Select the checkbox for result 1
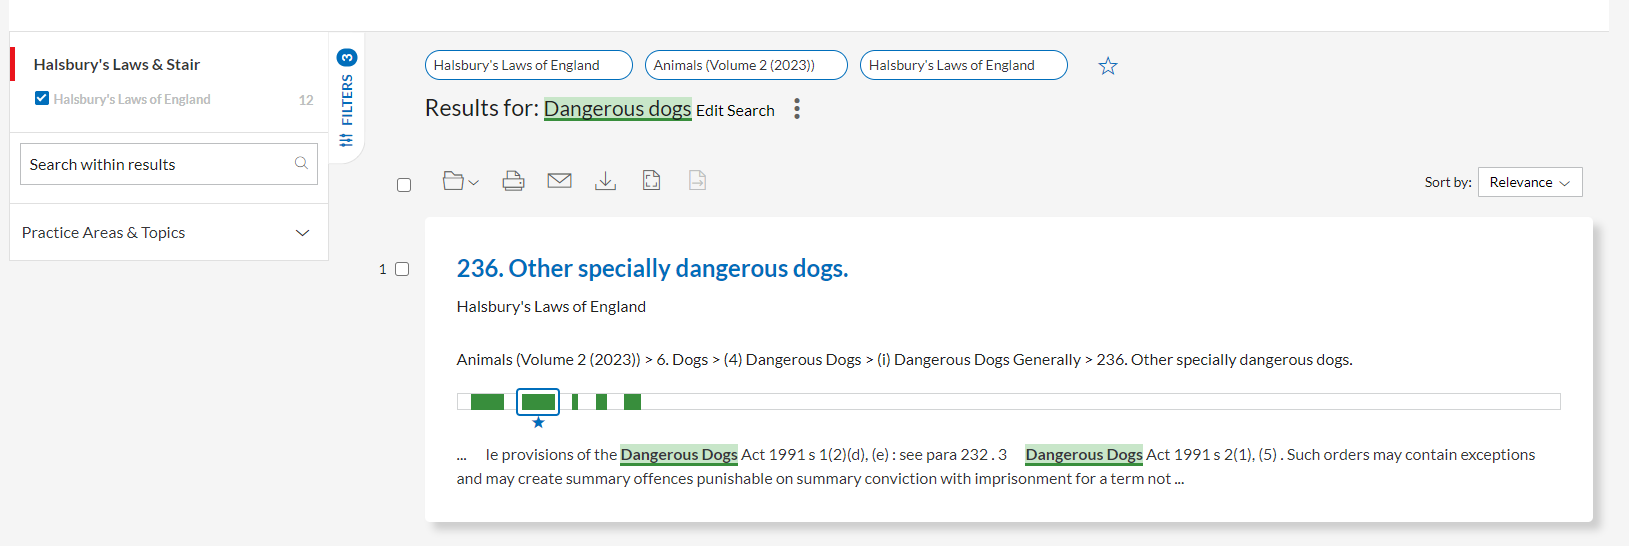Viewport: 1629px width, 546px height. [402, 269]
